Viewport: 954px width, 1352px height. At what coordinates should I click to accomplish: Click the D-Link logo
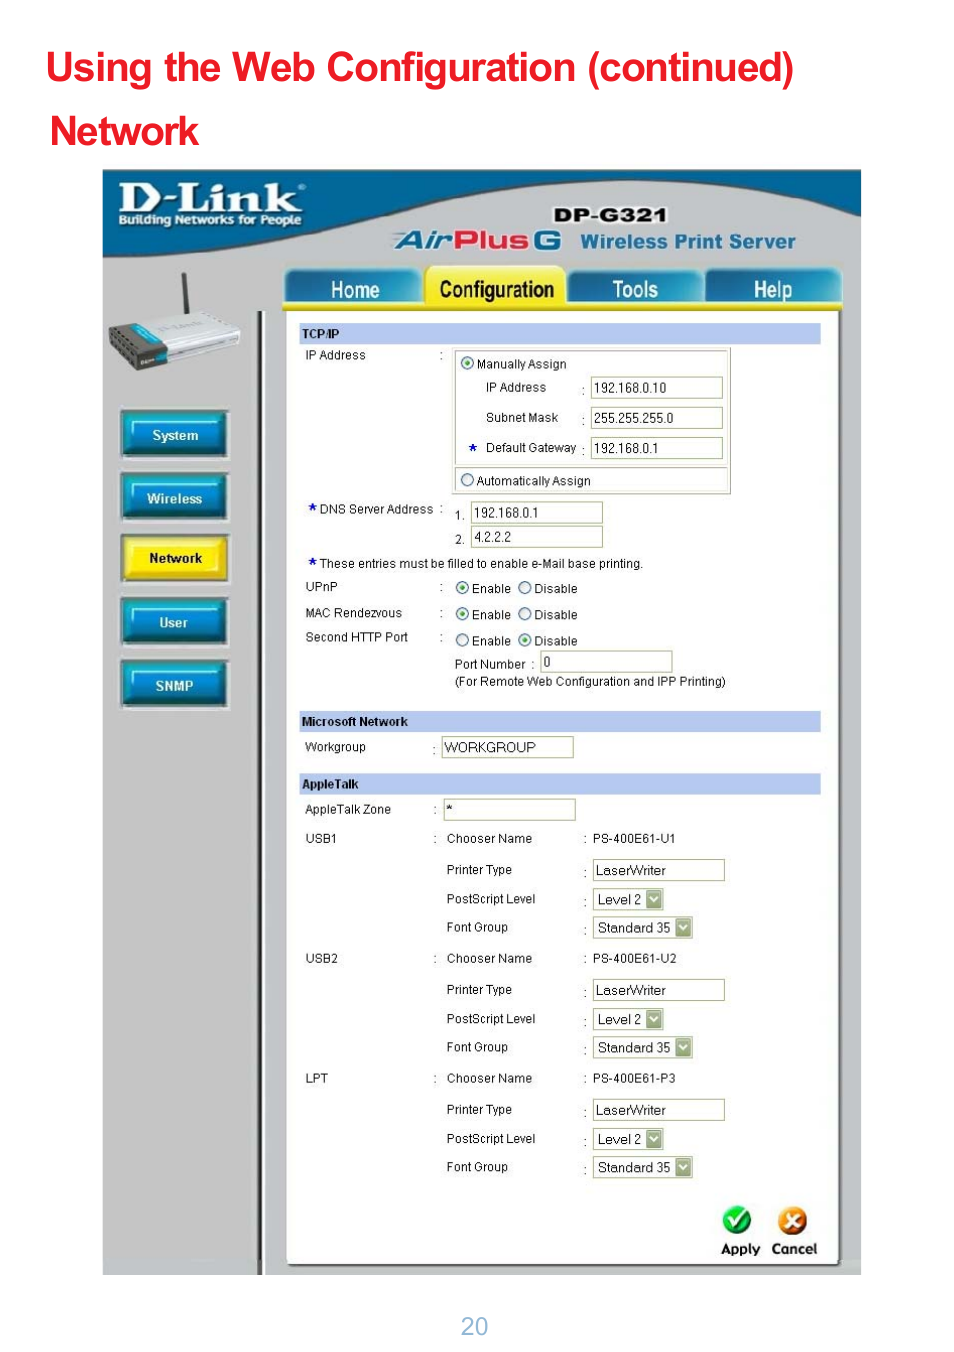211,204
